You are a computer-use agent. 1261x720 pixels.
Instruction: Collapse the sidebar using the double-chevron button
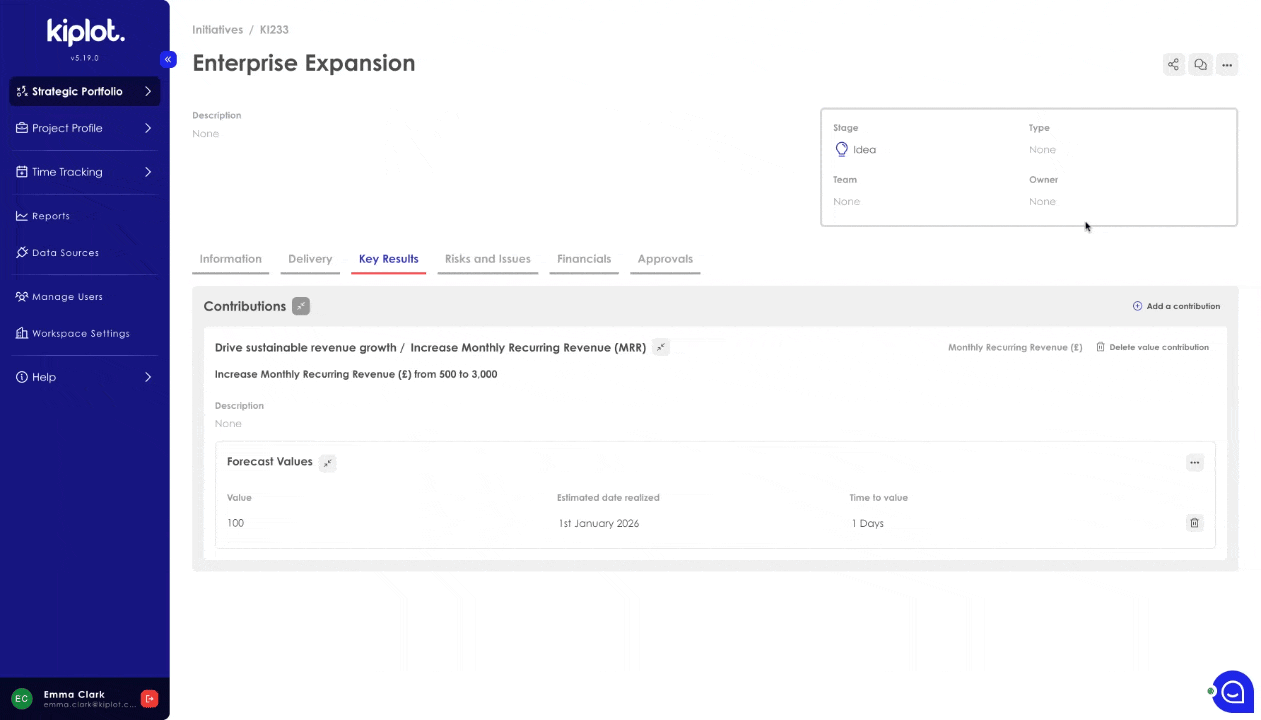click(168, 59)
